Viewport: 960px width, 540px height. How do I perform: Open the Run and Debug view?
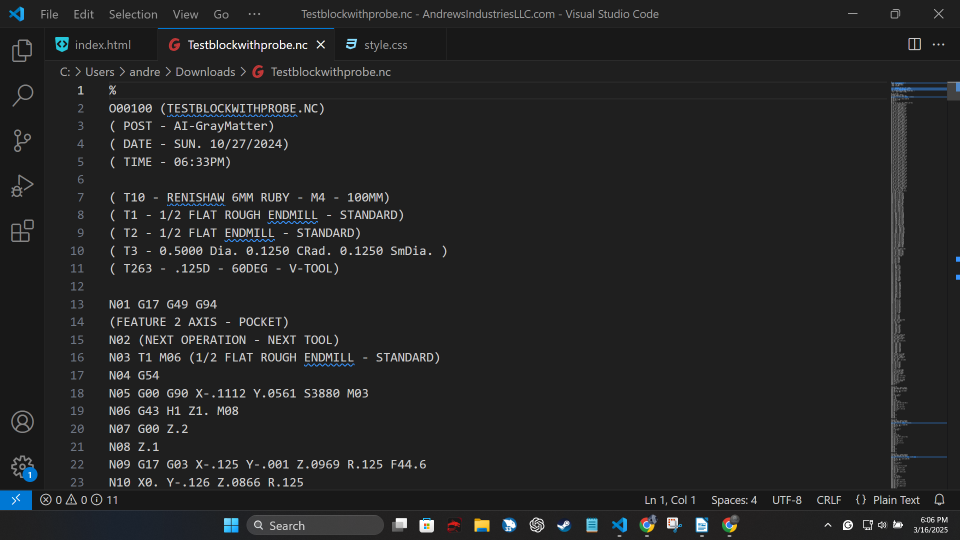[x=22, y=186]
